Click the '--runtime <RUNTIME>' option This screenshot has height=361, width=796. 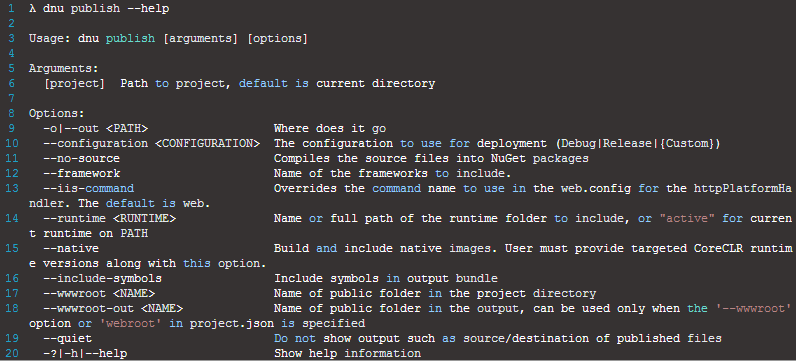coord(109,219)
